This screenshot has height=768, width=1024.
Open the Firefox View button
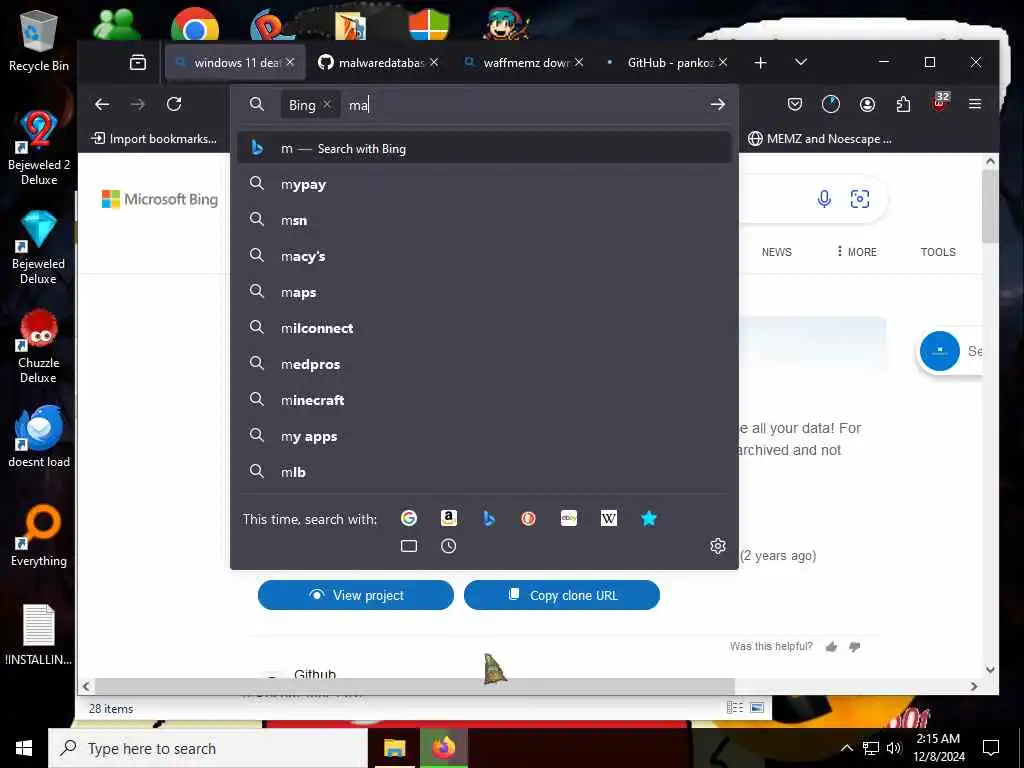click(x=138, y=63)
